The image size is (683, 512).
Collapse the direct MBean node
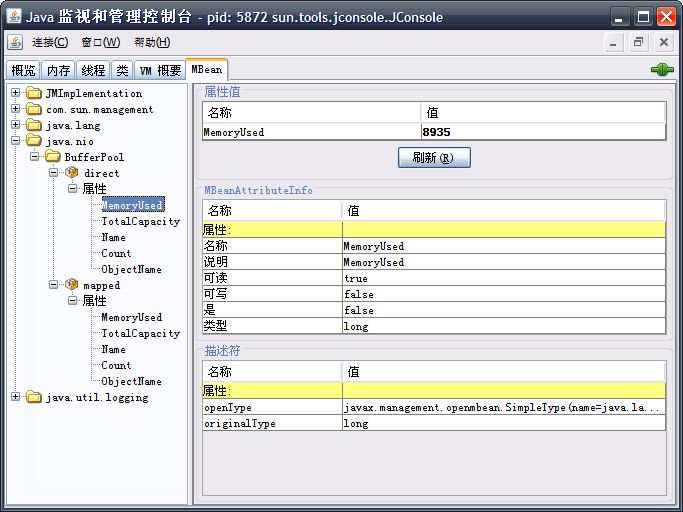point(54,173)
